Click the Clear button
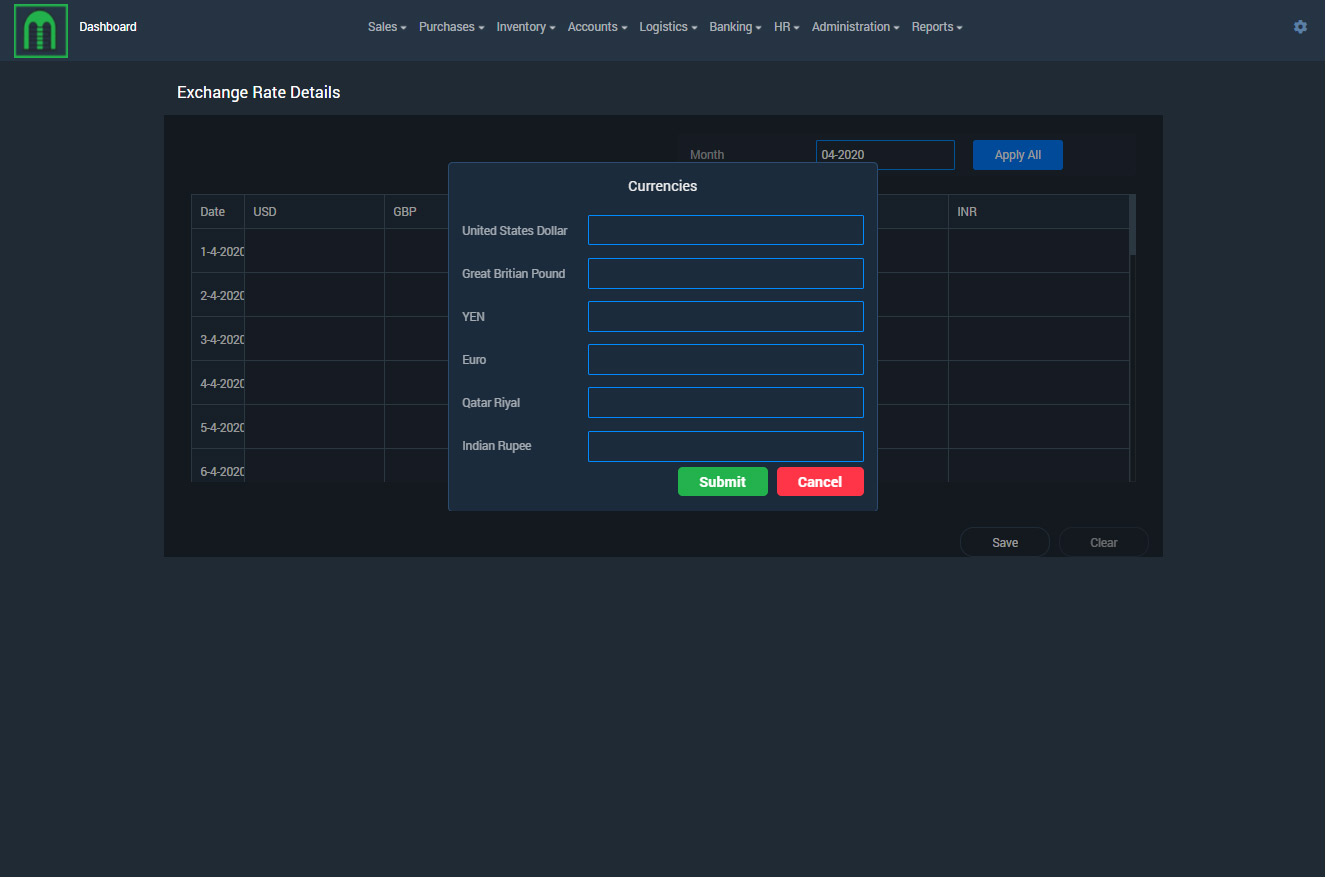The height and width of the screenshot is (879, 1326). coord(1104,542)
